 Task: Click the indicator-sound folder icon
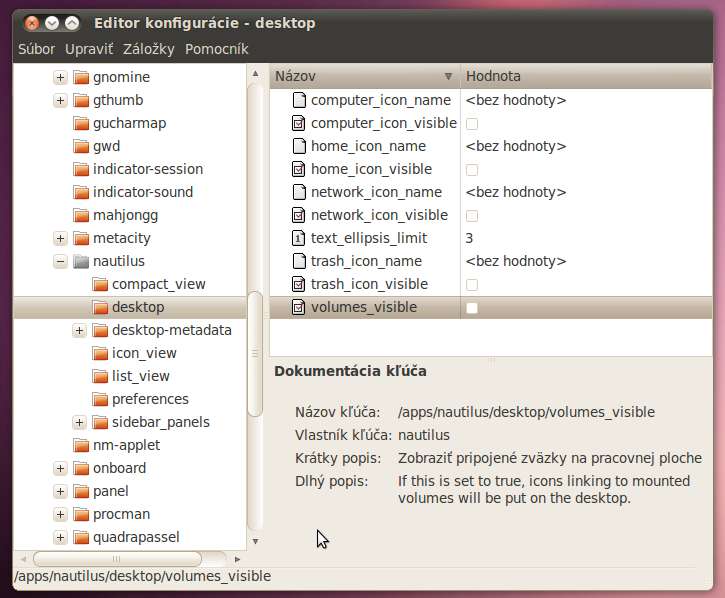81,192
